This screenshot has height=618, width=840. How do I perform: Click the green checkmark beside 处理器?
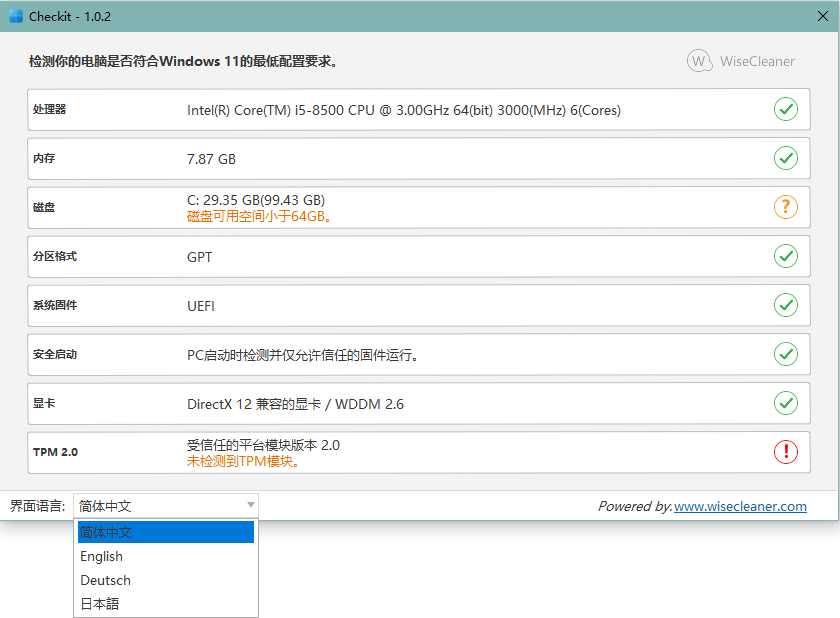(786, 109)
